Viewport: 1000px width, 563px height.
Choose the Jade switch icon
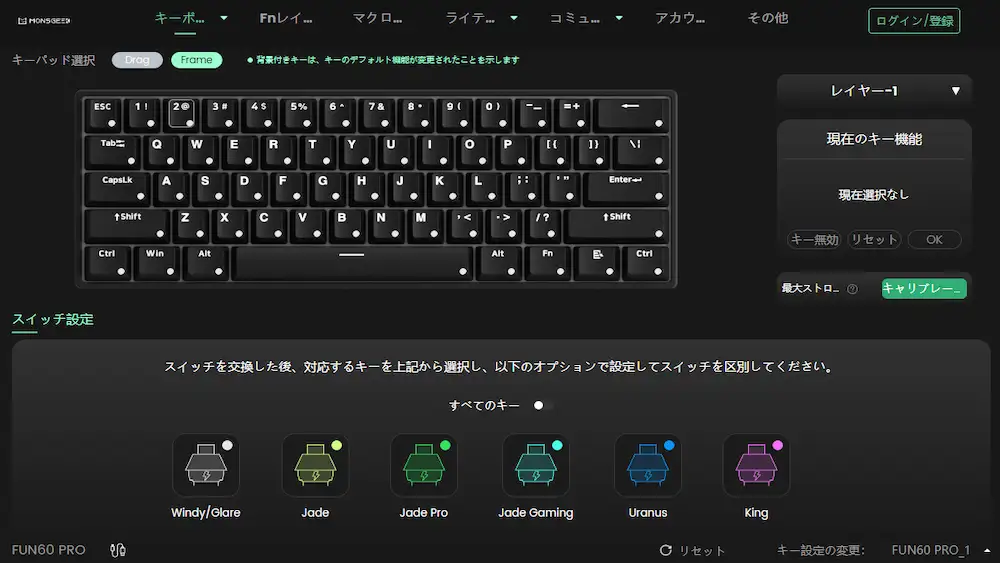coord(315,465)
